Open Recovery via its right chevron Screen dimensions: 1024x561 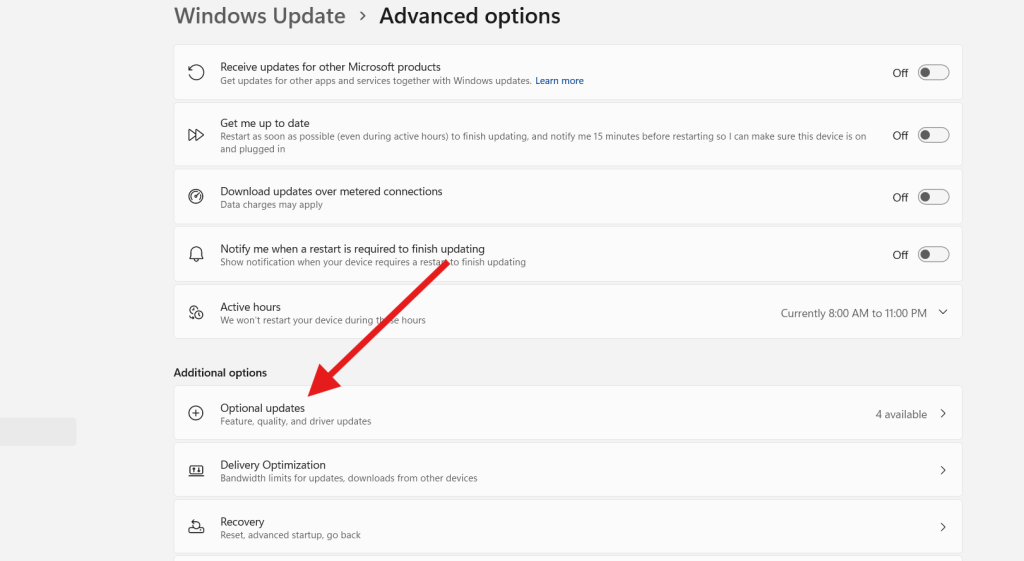tap(943, 527)
